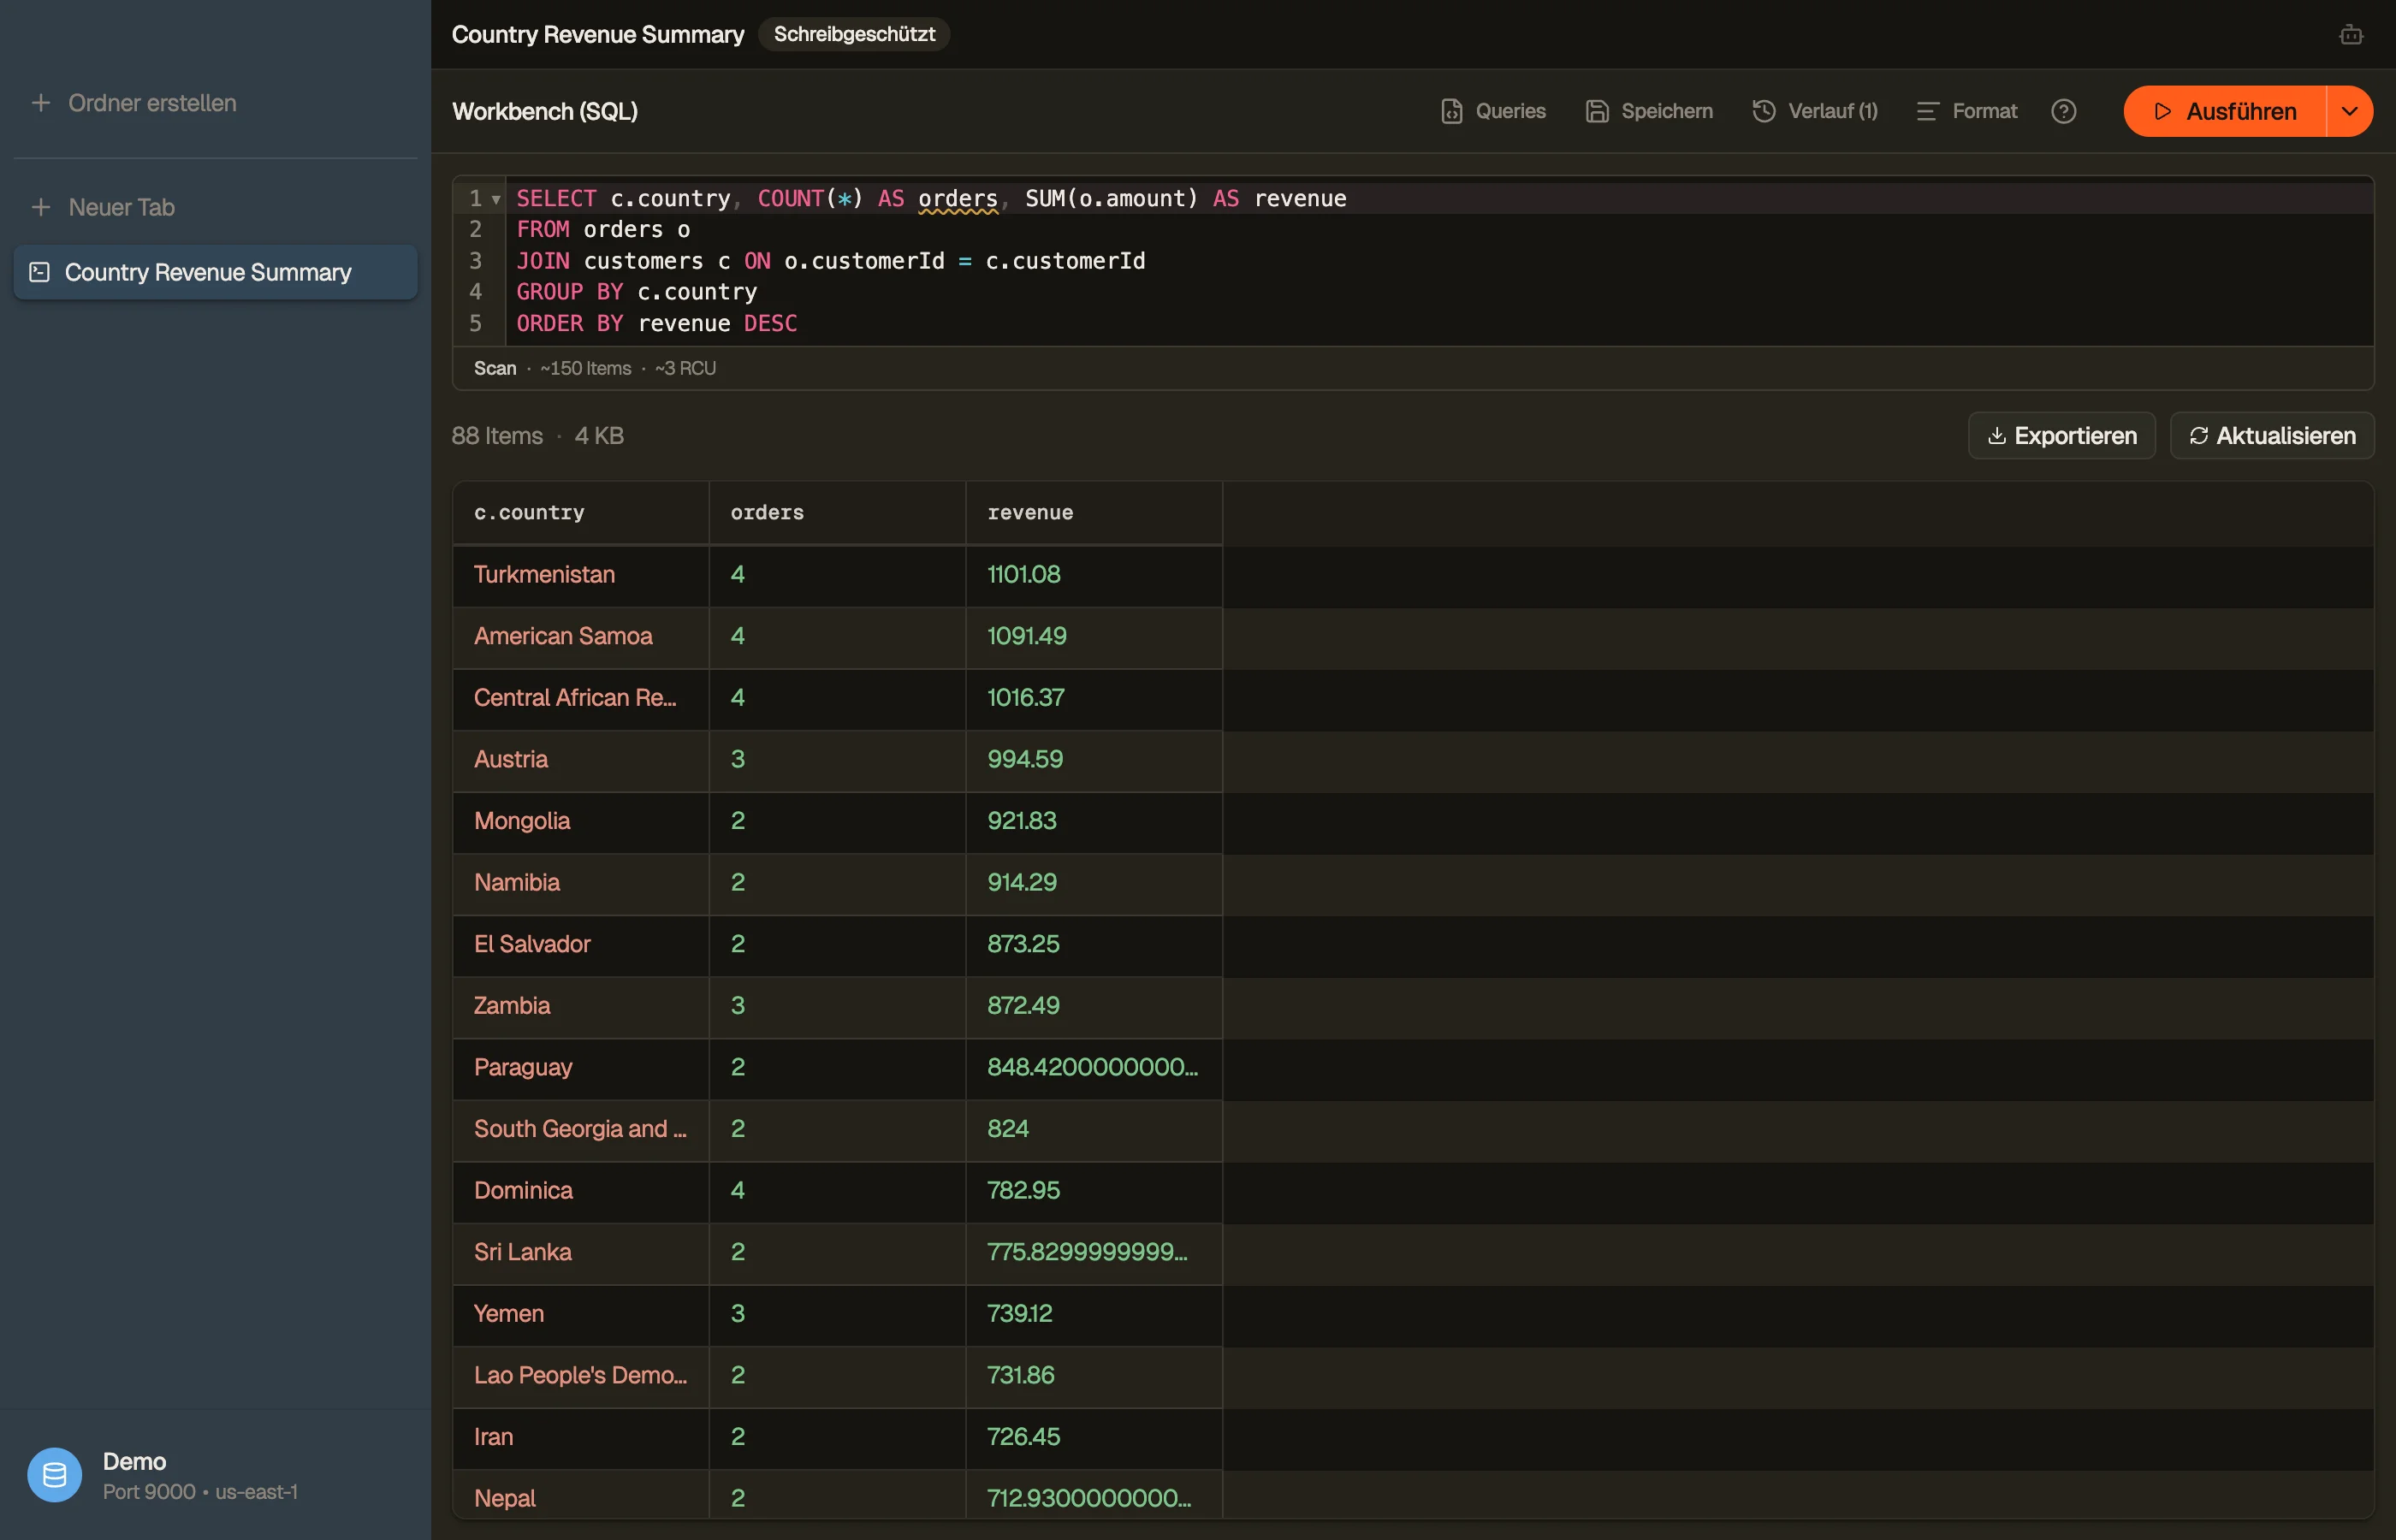Select the El Salvador cell

tap(581, 945)
